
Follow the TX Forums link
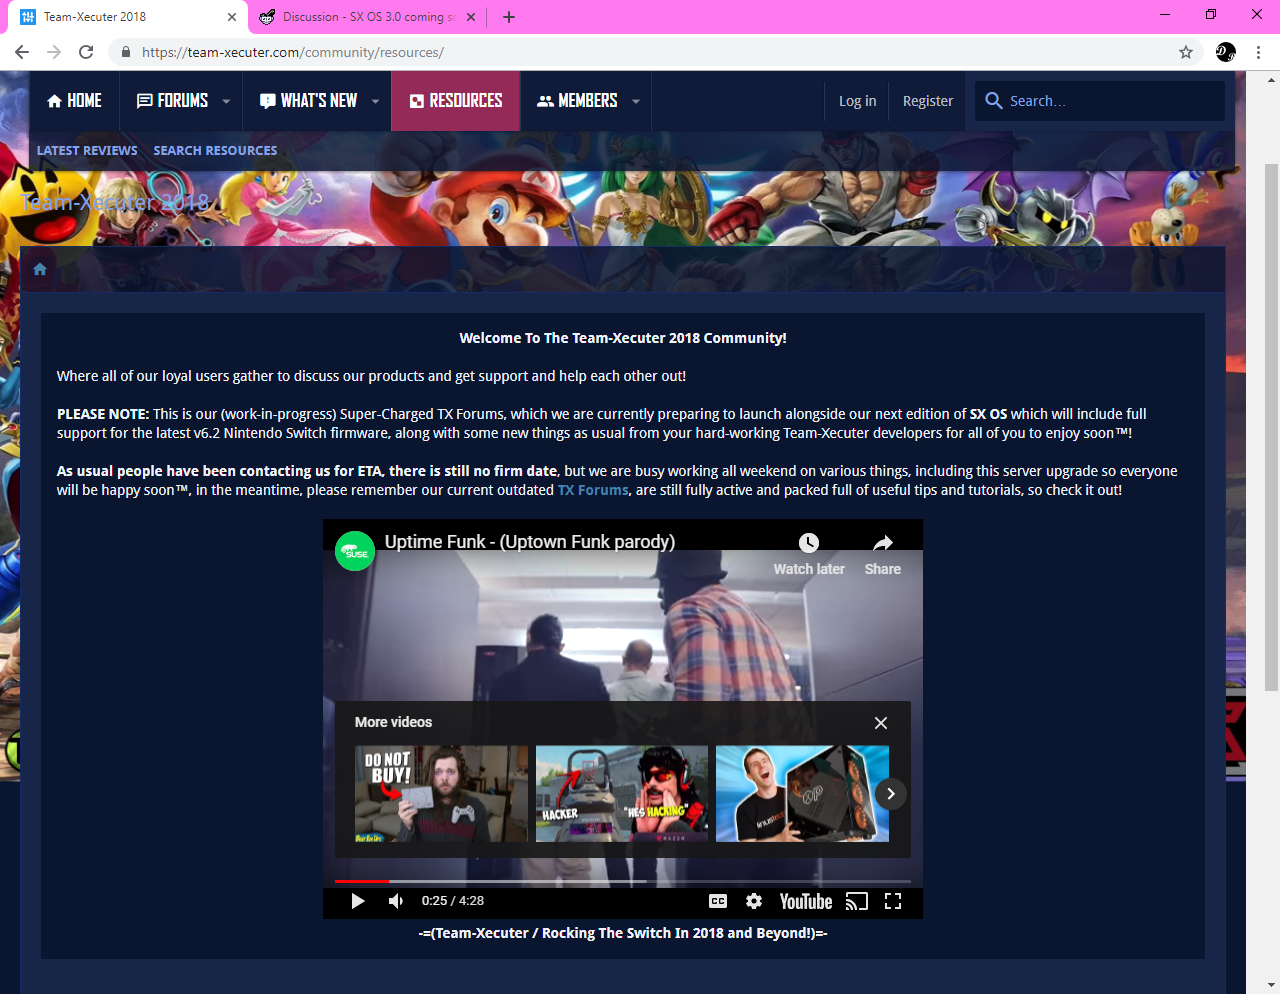point(593,490)
